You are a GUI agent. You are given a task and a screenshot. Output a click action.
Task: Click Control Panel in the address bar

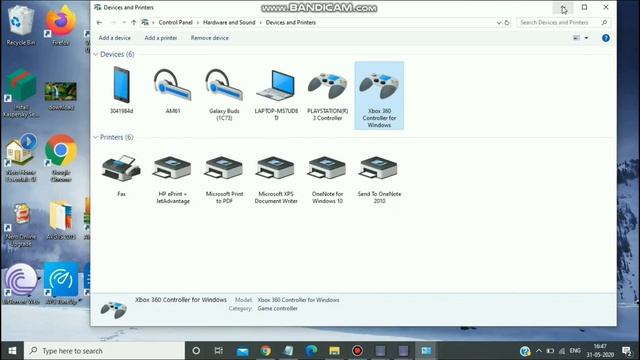pyautogui.click(x=176, y=22)
